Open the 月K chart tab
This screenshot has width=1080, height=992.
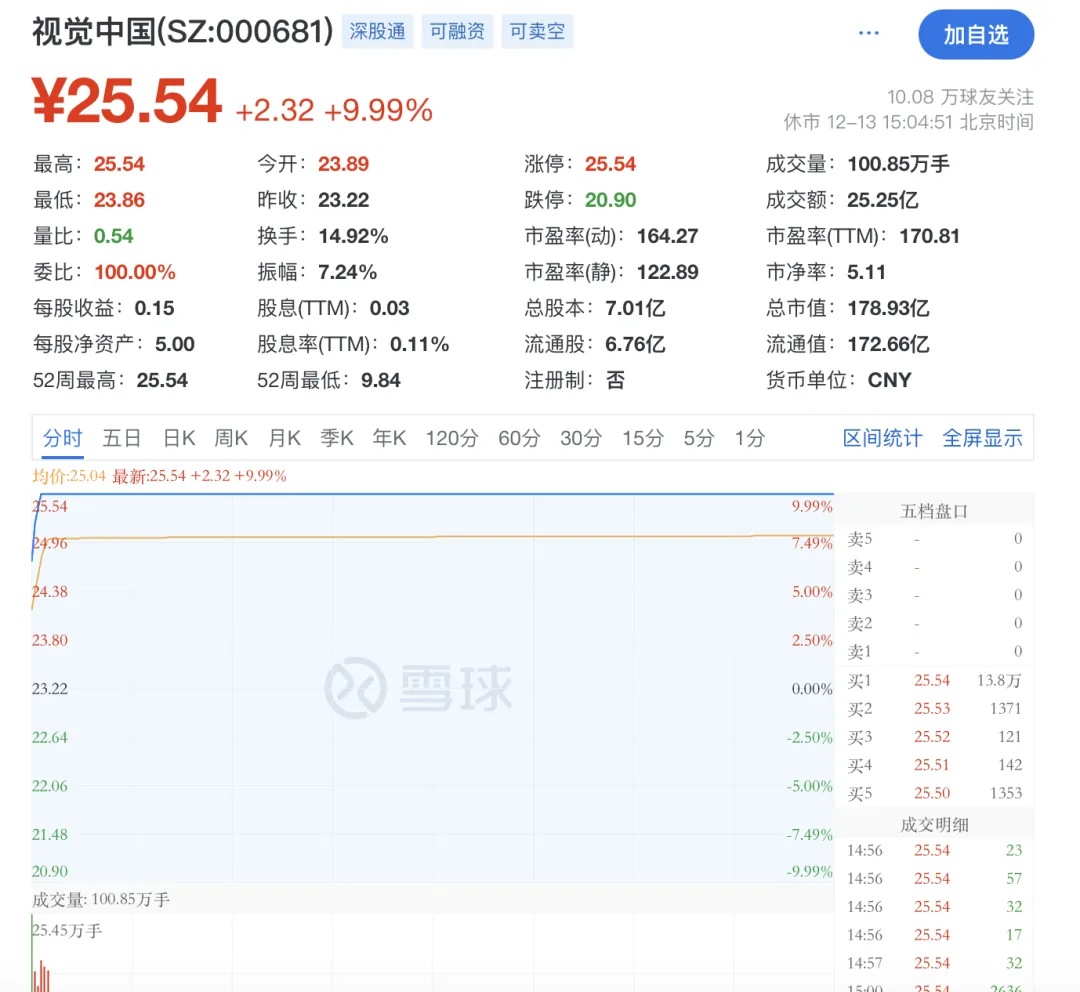click(x=284, y=438)
